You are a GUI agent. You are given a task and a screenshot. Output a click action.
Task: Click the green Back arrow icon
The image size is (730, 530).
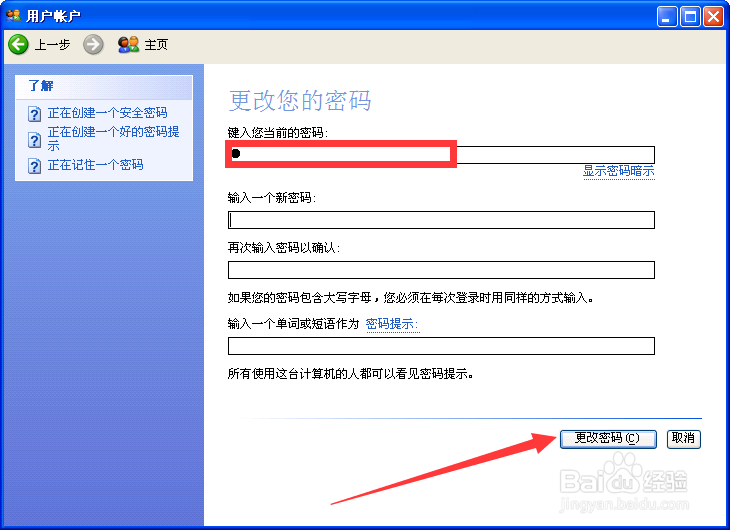point(18,45)
